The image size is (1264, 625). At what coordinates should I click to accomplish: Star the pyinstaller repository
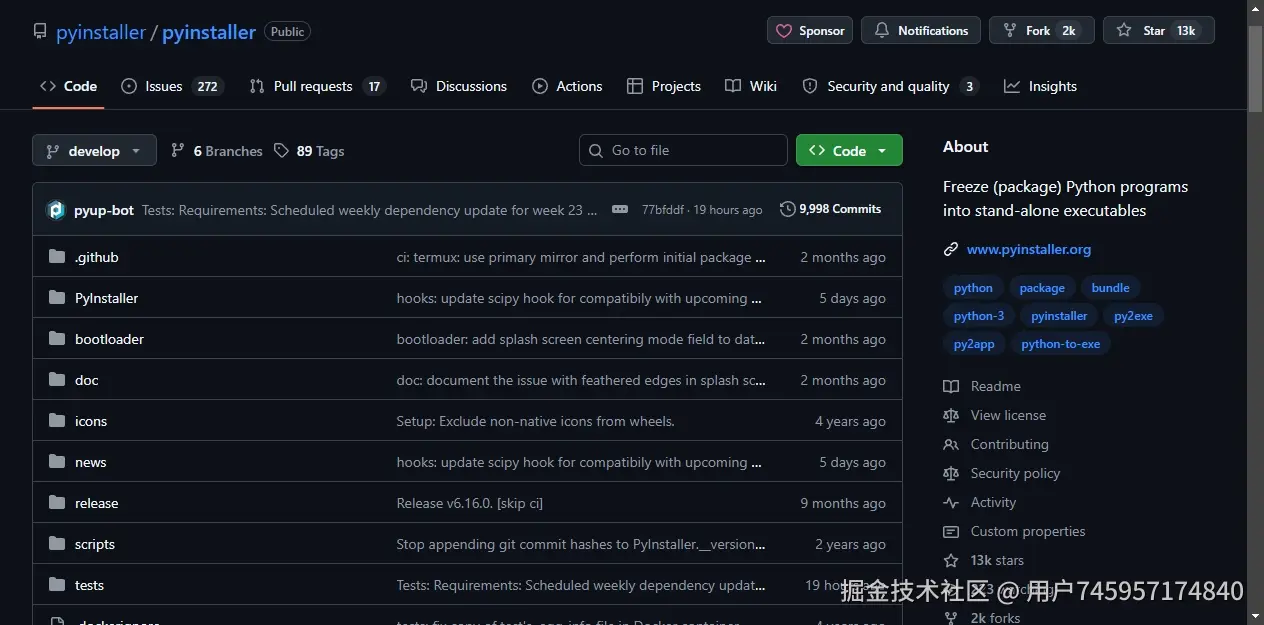(x=1159, y=31)
